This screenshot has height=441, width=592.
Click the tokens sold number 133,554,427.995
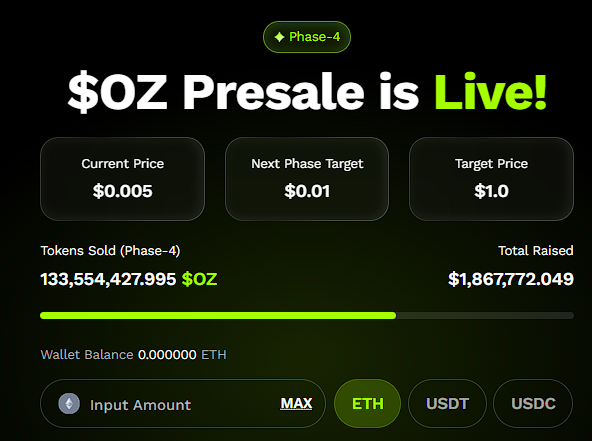[x=108, y=279]
